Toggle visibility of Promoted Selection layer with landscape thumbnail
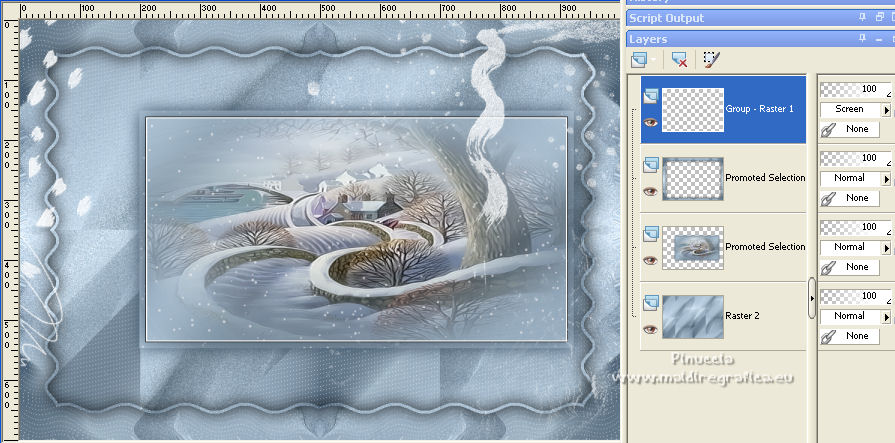 pos(651,260)
